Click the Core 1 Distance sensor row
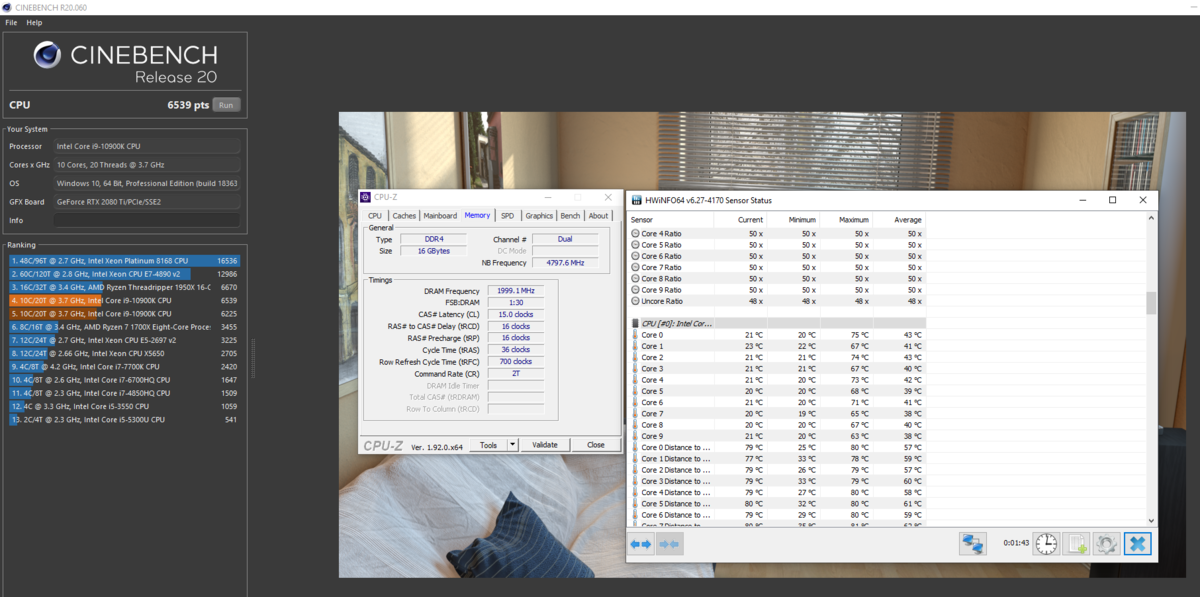 click(778, 459)
